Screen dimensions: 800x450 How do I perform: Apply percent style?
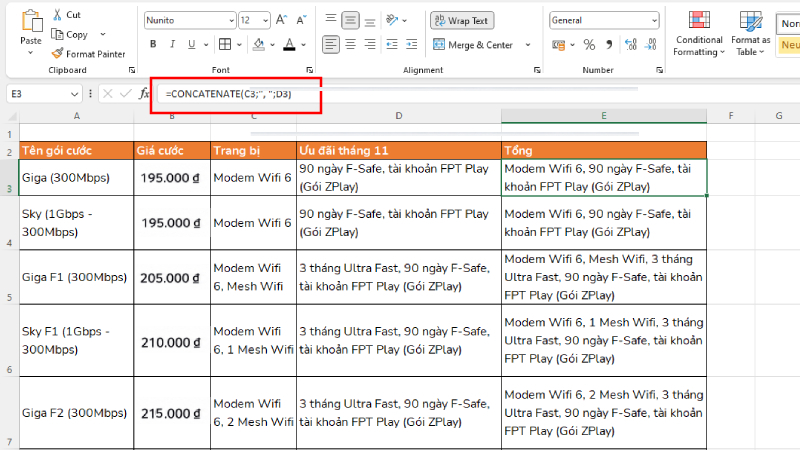(589, 45)
